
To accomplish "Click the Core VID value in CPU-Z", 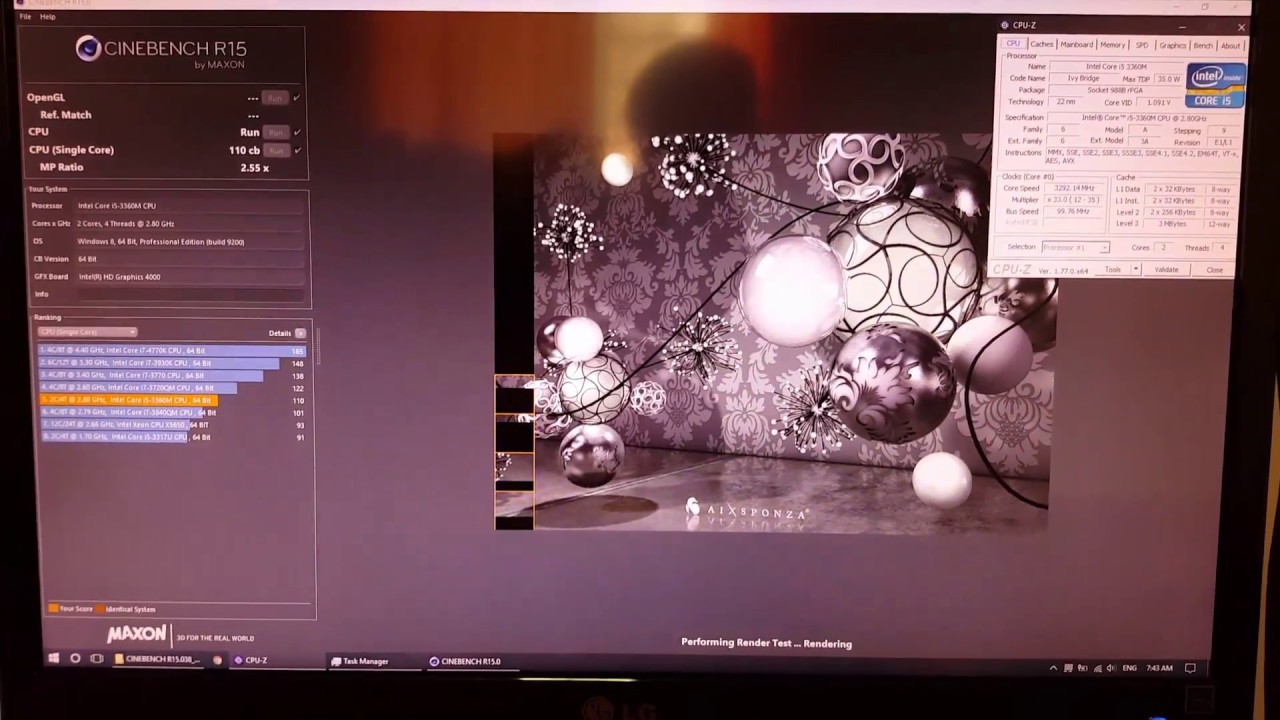I will pyautogui.click(x=1159, y=102).
